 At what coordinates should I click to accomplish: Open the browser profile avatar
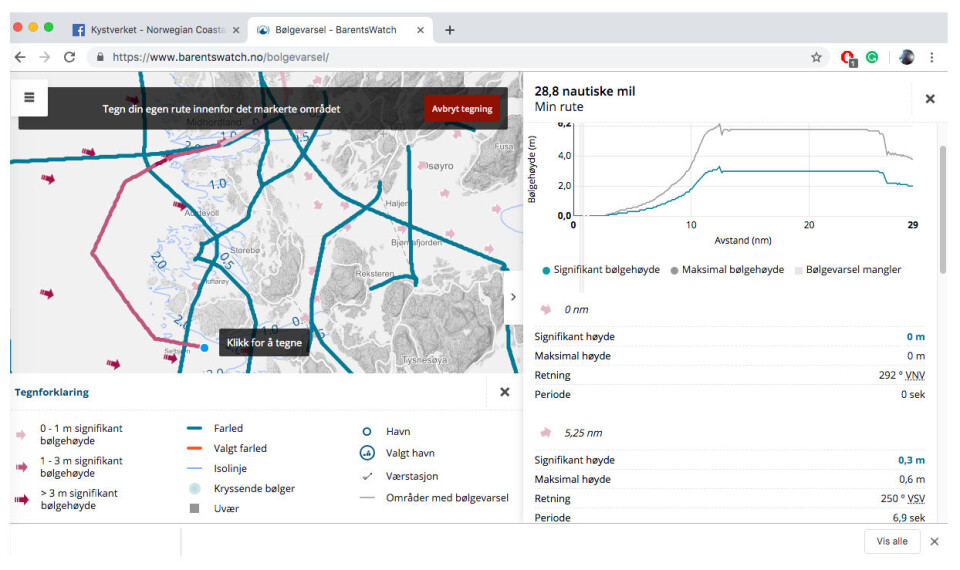[x=907, y=57]
